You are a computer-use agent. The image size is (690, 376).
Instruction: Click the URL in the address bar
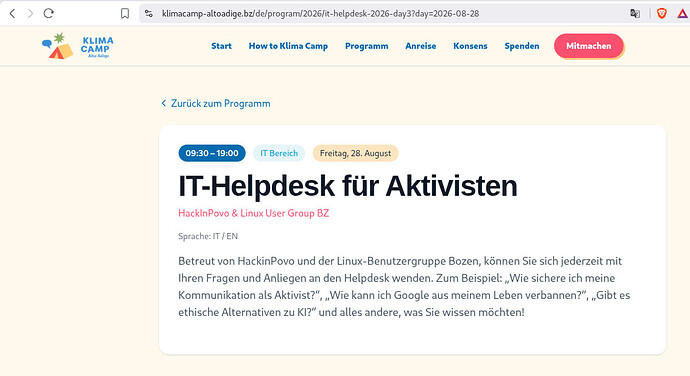pos(320,14)
